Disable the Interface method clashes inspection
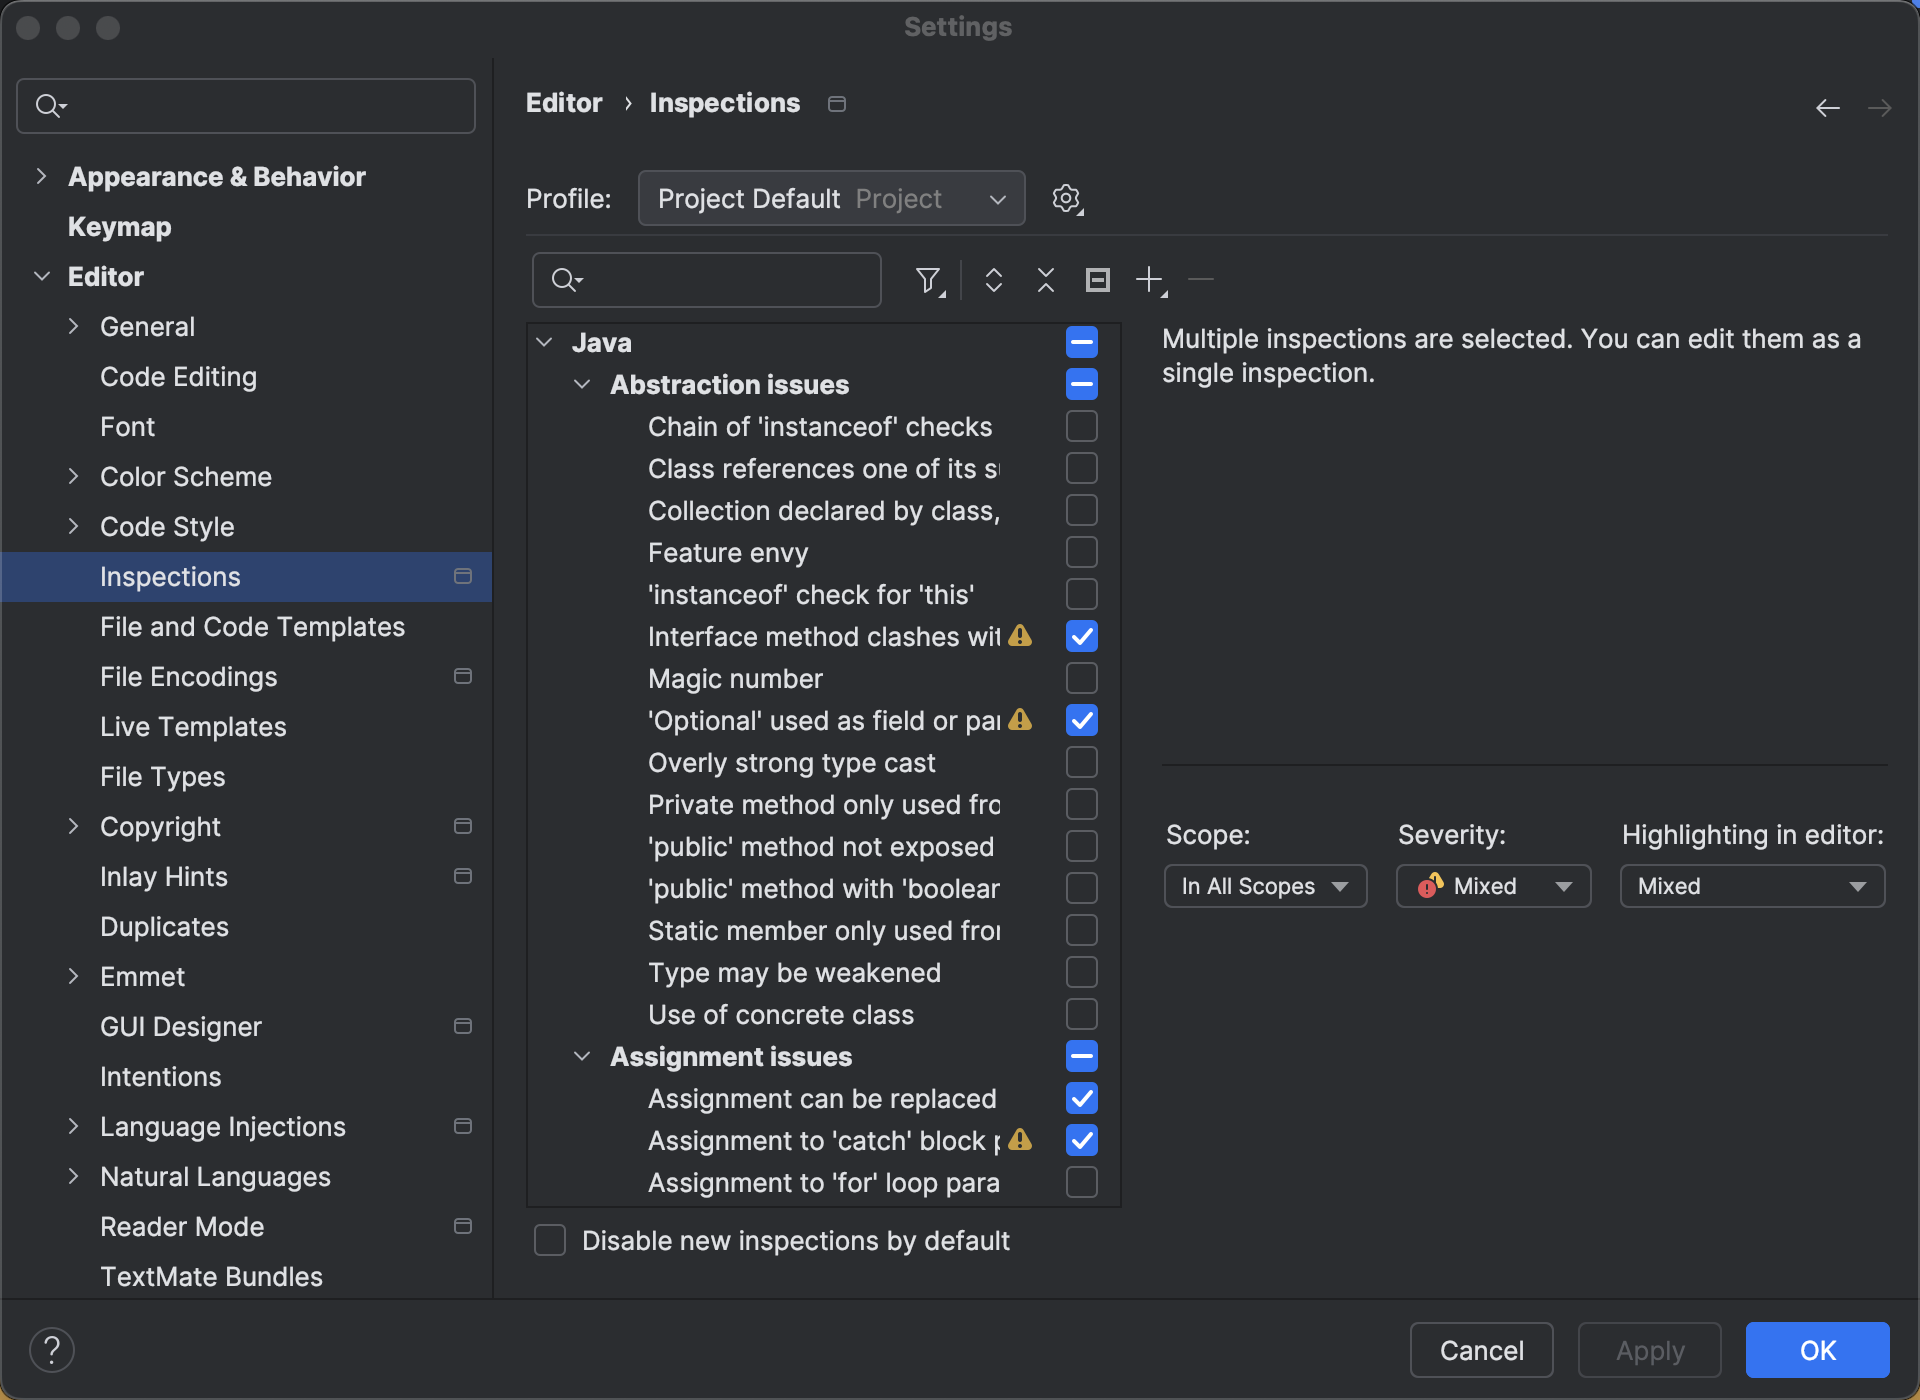 pos(1081,636)
